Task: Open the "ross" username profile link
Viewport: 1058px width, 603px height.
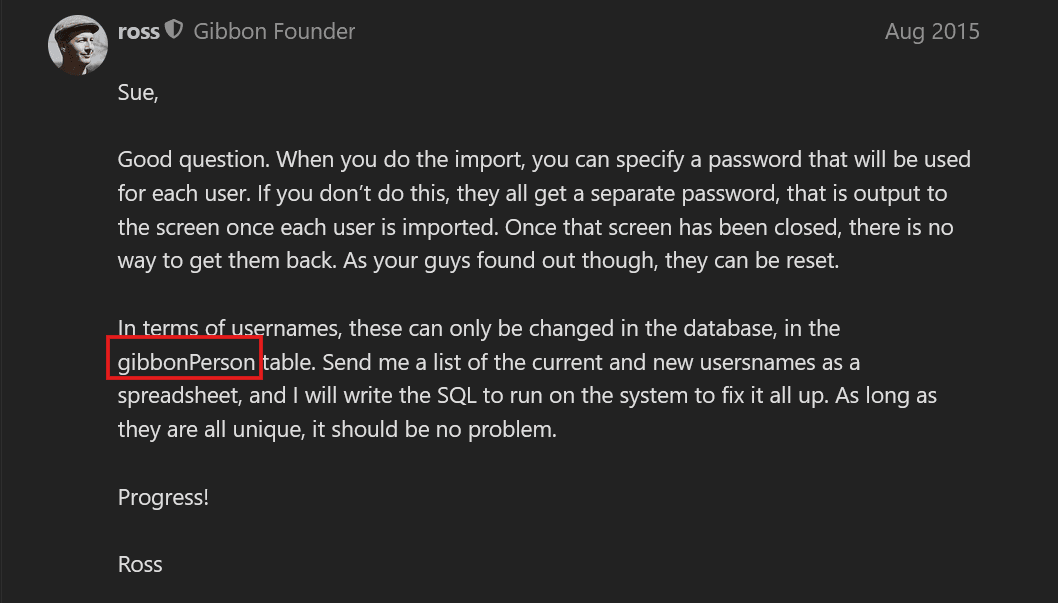Action: click(138, 32)
